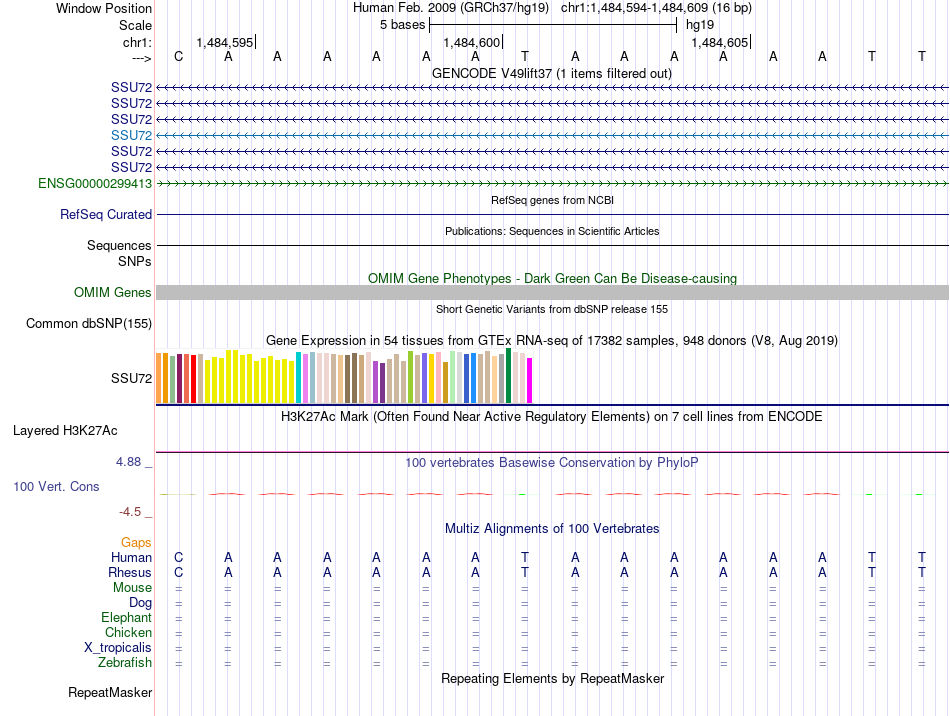Click the light blue SSU72 transcript label

tap(131, 135)
